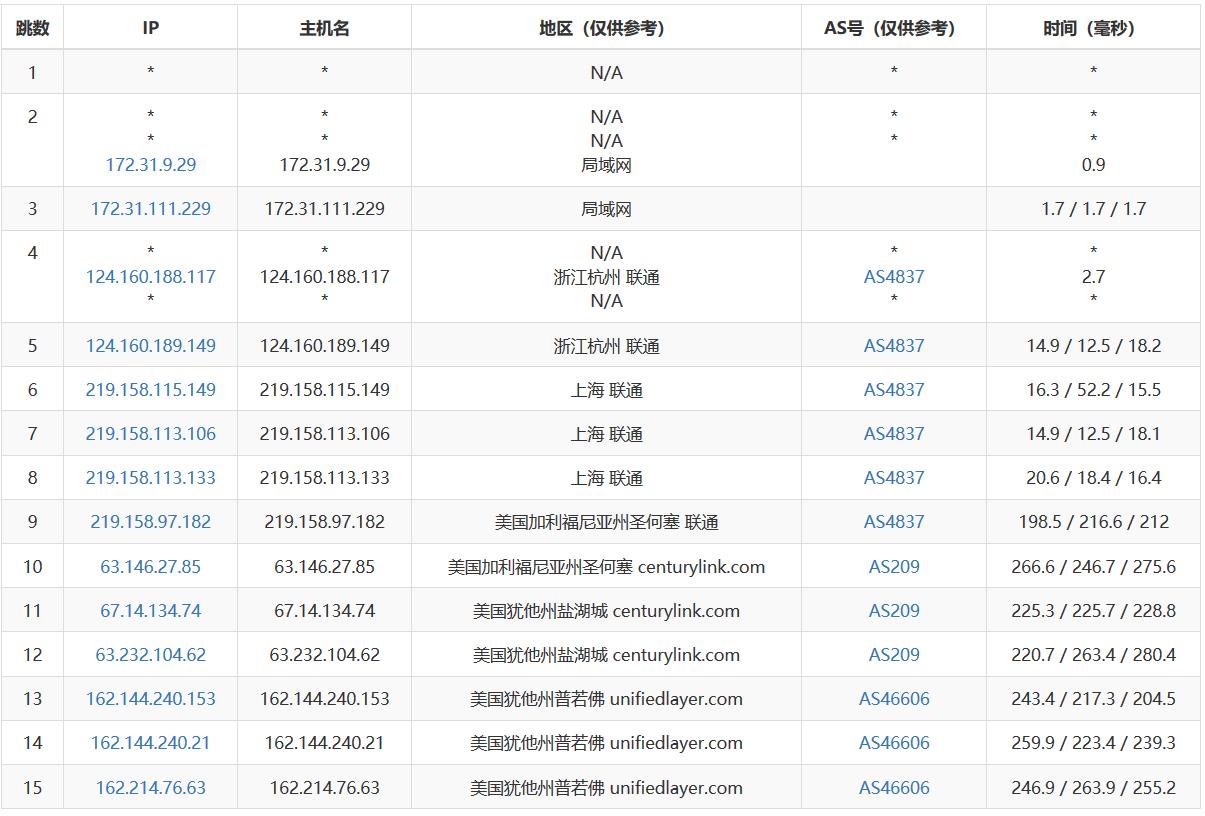This screenshot has width=1205, height=816.
Task: Click the 跳数 column header
Action: click(32, 27)
